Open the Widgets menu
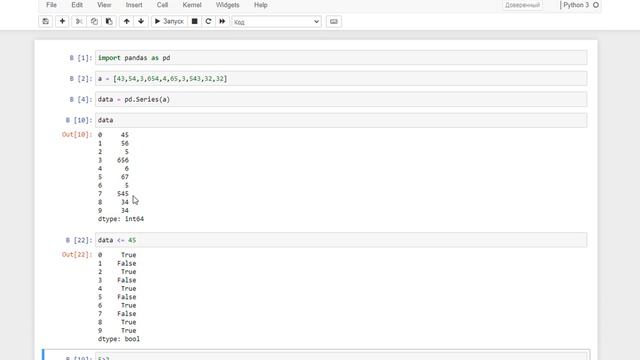 [x=227, y=5]
